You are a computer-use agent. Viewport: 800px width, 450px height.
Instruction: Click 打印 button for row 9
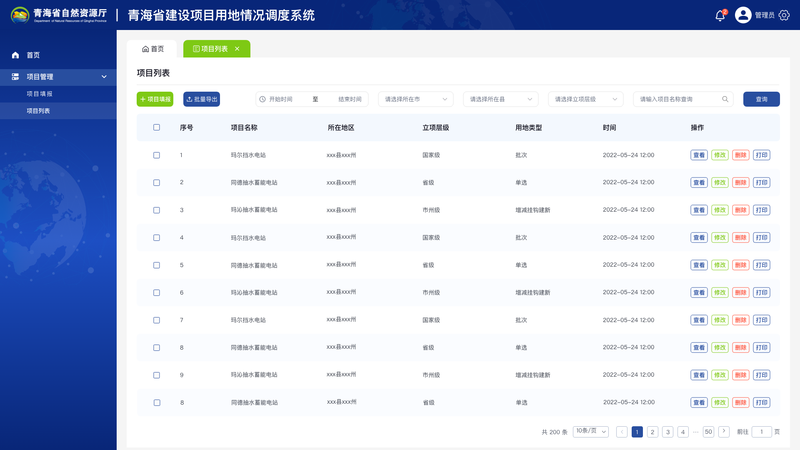coord(761,376)
